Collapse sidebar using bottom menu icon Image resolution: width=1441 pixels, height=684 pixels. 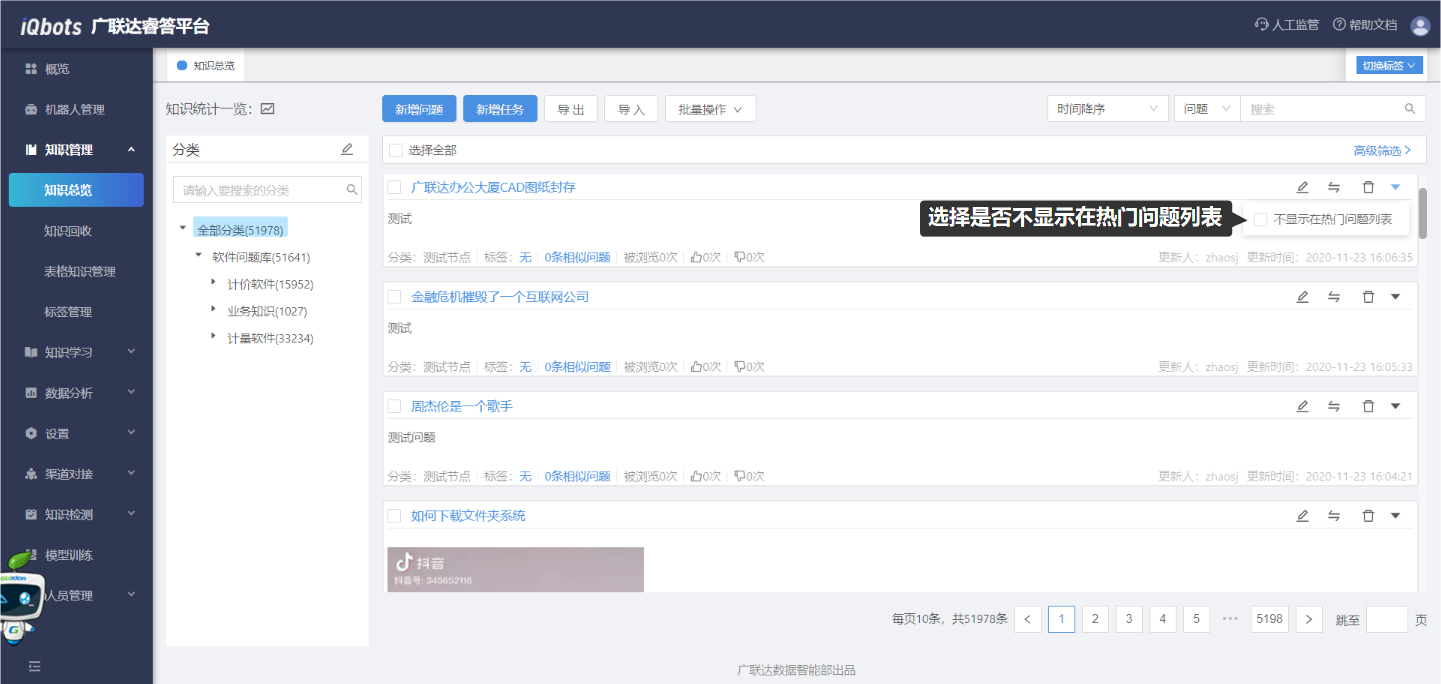click(34, 666)
